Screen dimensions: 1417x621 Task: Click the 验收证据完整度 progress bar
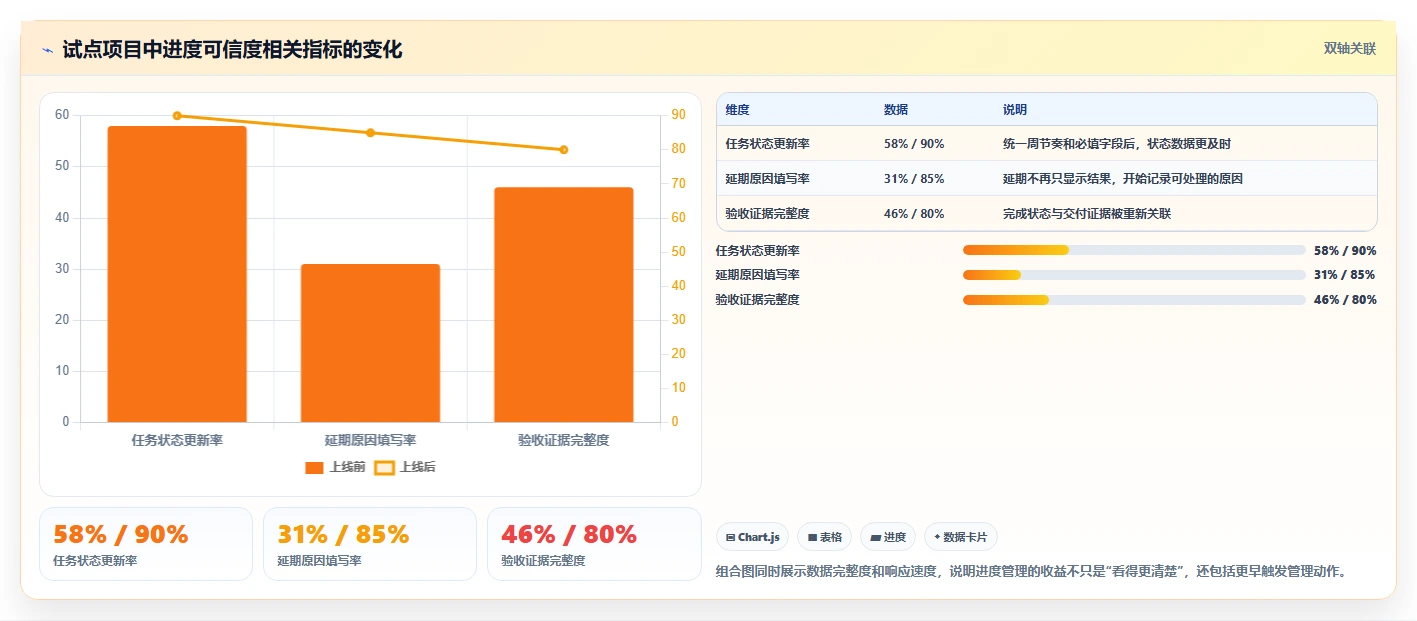point(1134,300)
